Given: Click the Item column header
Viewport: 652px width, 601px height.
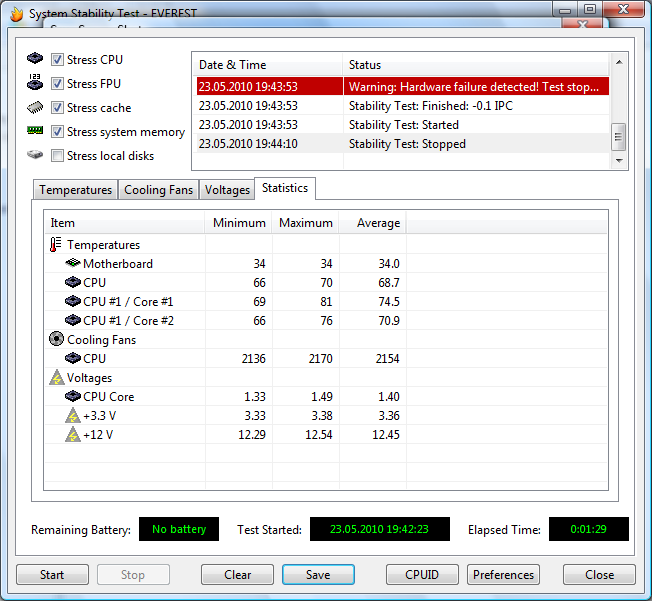Looking at the screenshot, I should [x=125, y=223].
